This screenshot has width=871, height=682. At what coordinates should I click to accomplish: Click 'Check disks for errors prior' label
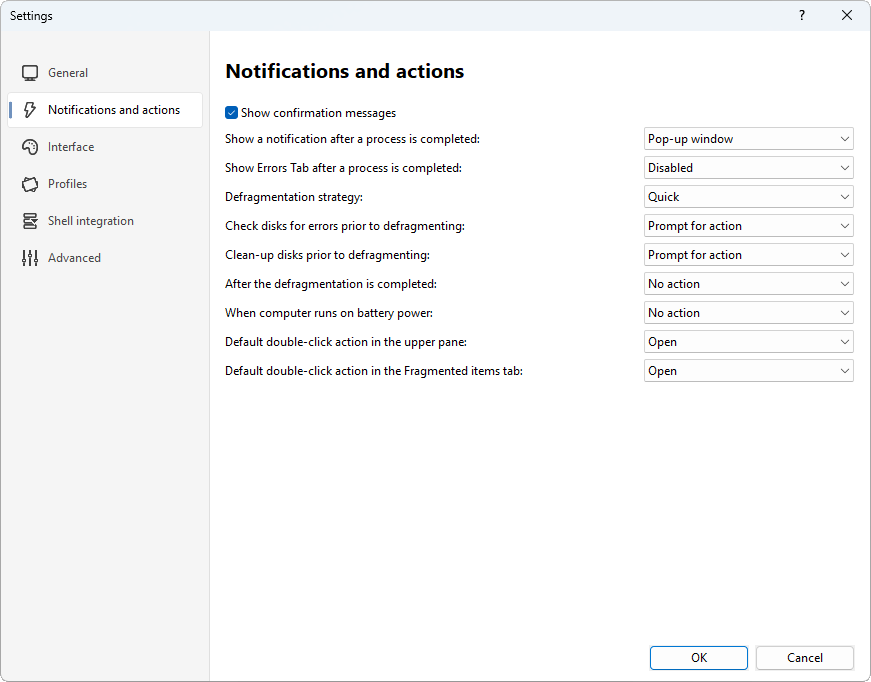pos(345,226)
